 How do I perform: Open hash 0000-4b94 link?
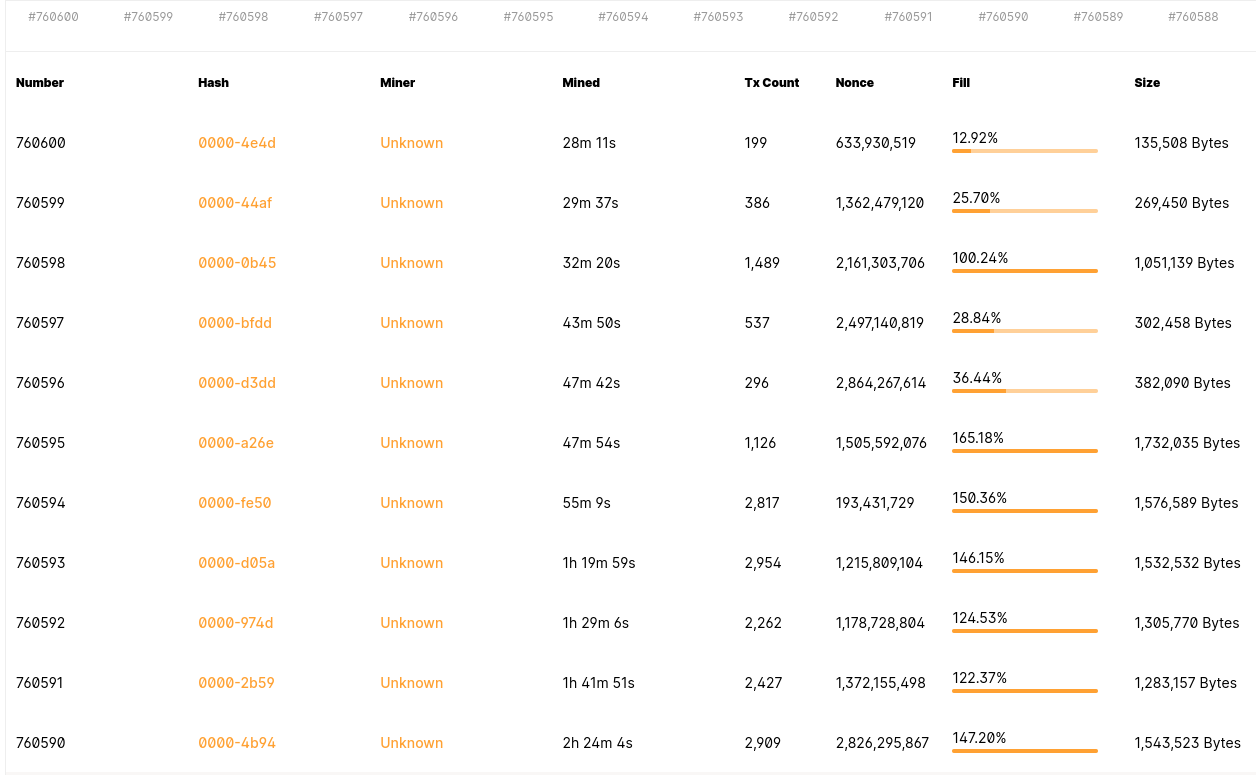coord(237,743)
